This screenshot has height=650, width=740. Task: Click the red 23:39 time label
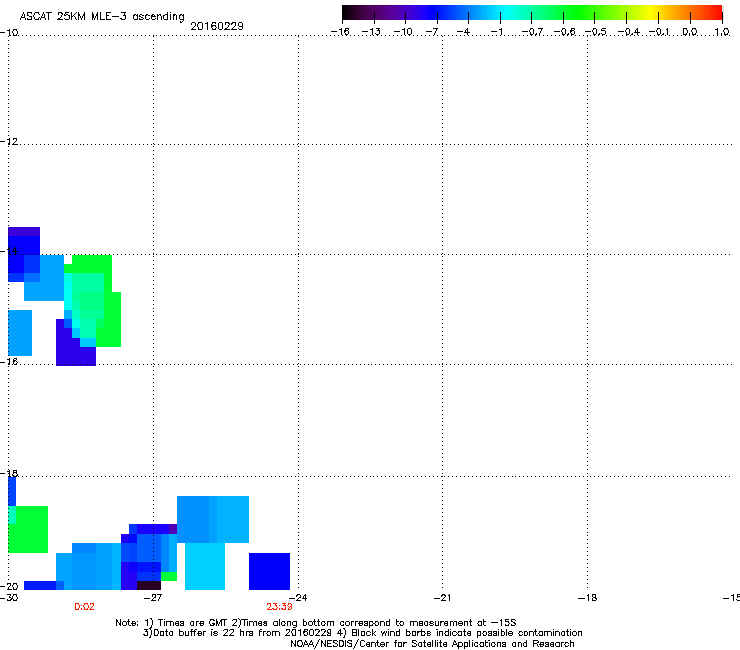coord(279,607)
